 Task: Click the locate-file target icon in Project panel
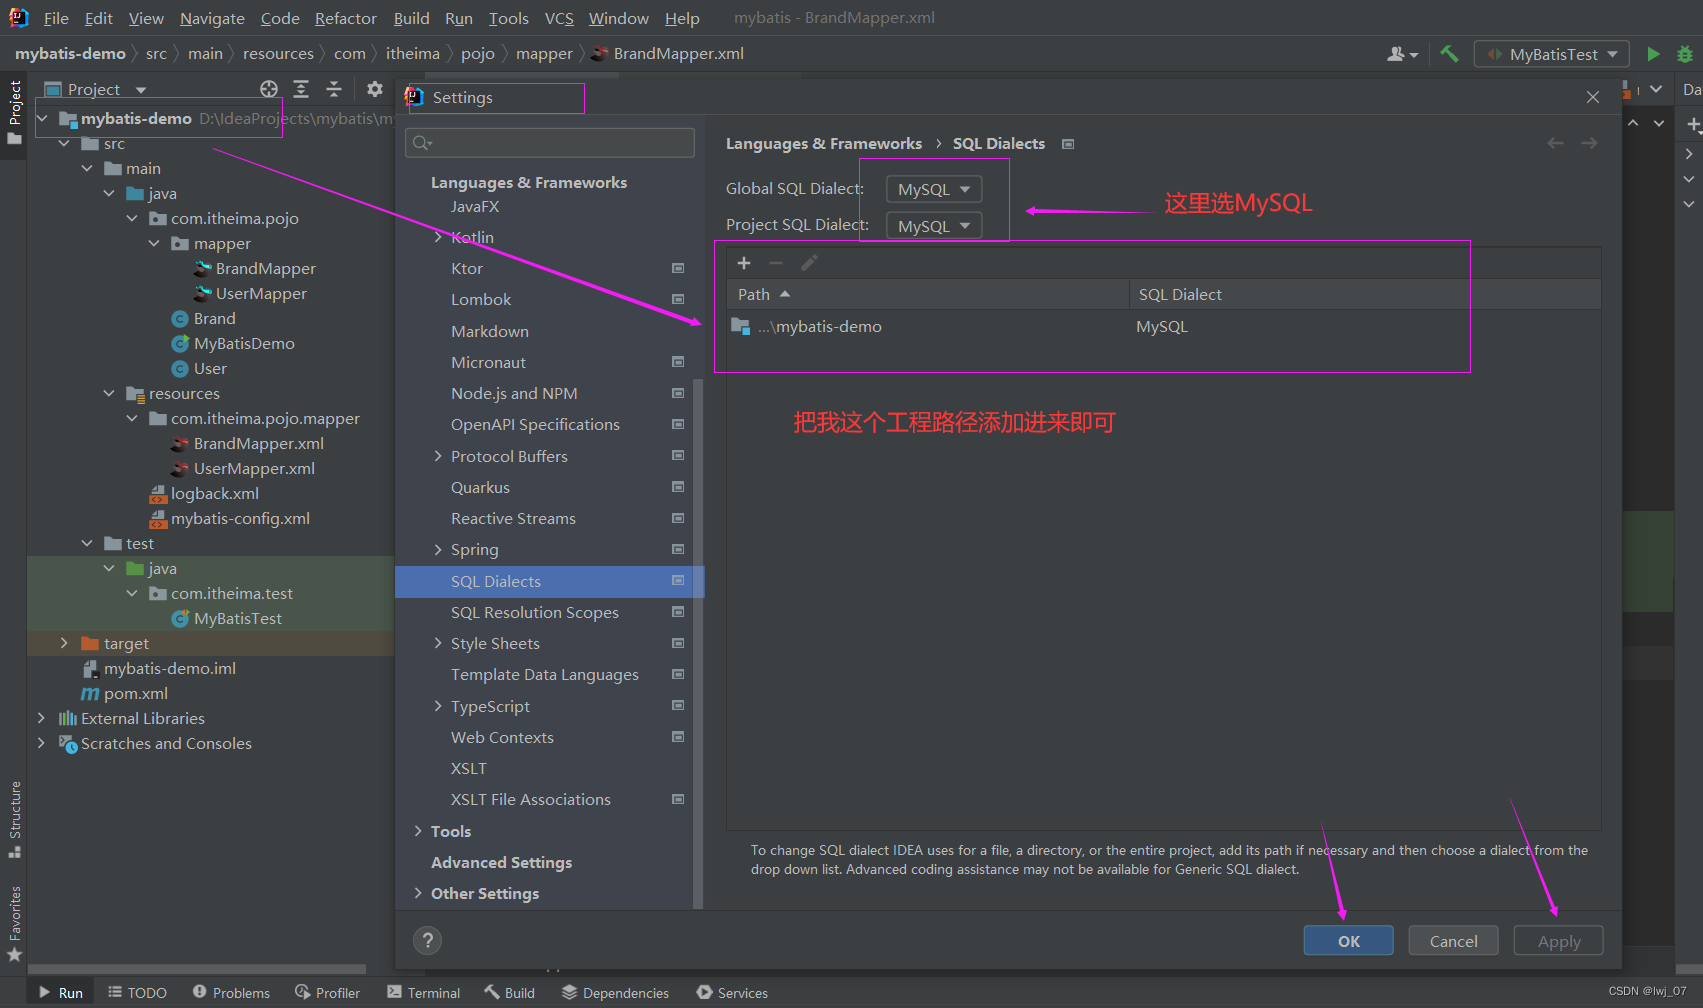click(x=269, y=89)
